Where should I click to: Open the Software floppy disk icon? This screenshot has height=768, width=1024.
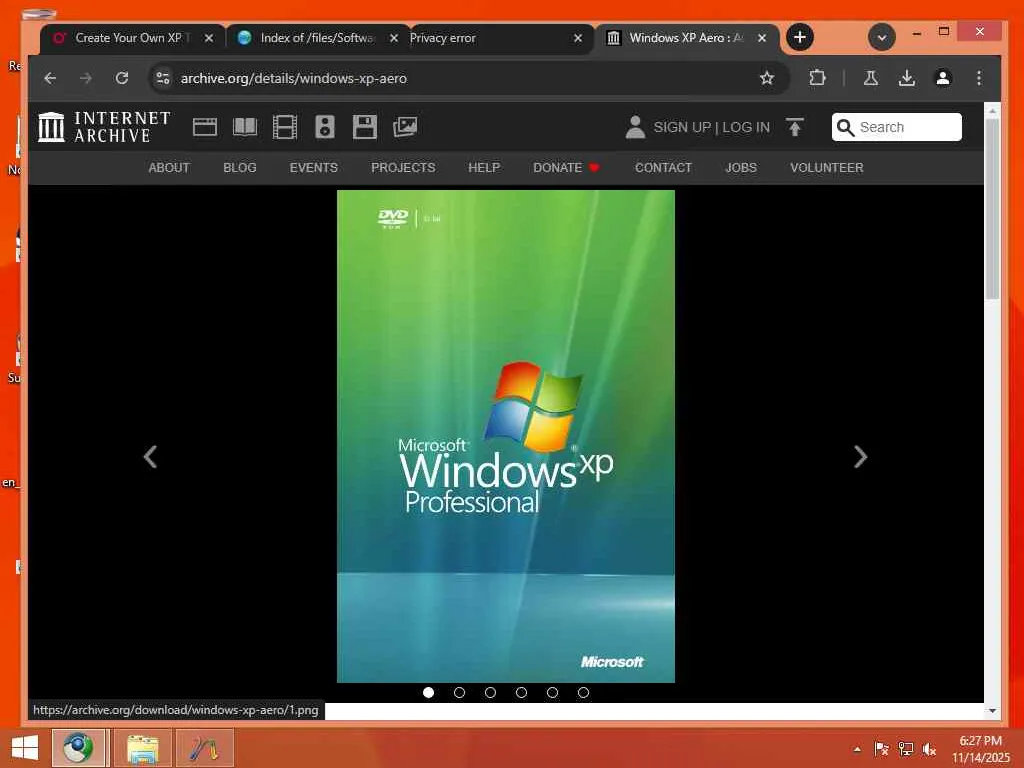(364, 127)
